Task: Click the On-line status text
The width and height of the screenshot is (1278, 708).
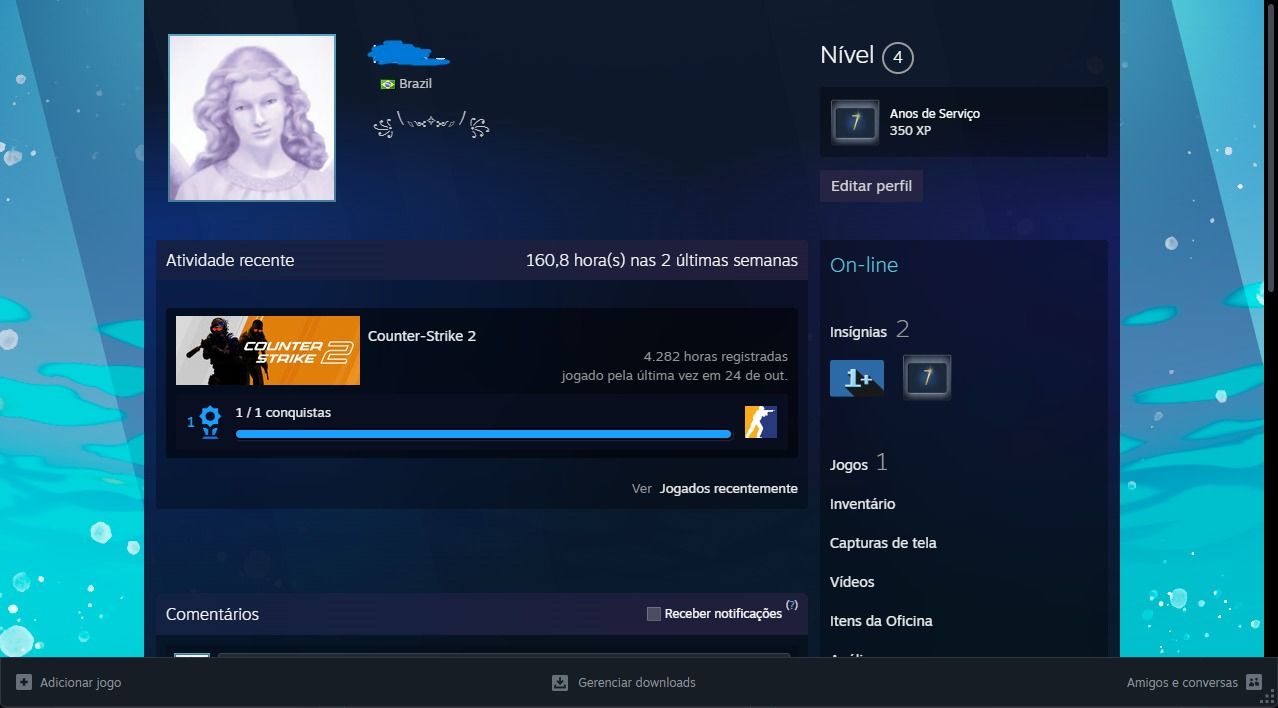Action: (864, 265)
